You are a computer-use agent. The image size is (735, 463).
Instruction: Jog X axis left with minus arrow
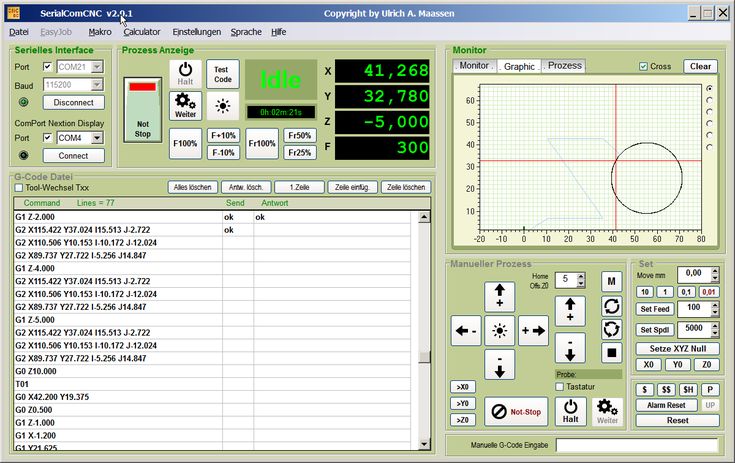[466, 330]
